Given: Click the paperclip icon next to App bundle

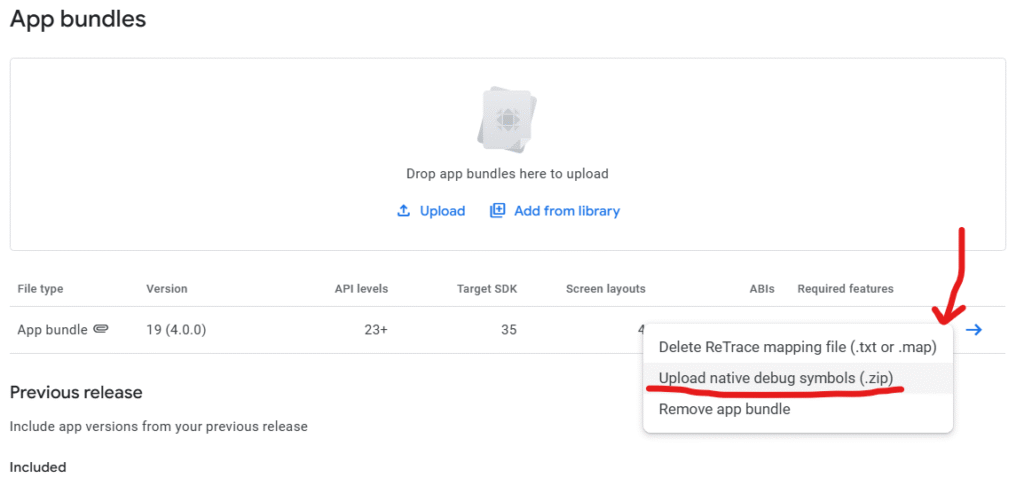Looking at the screenshot, I should pos(101,330).
